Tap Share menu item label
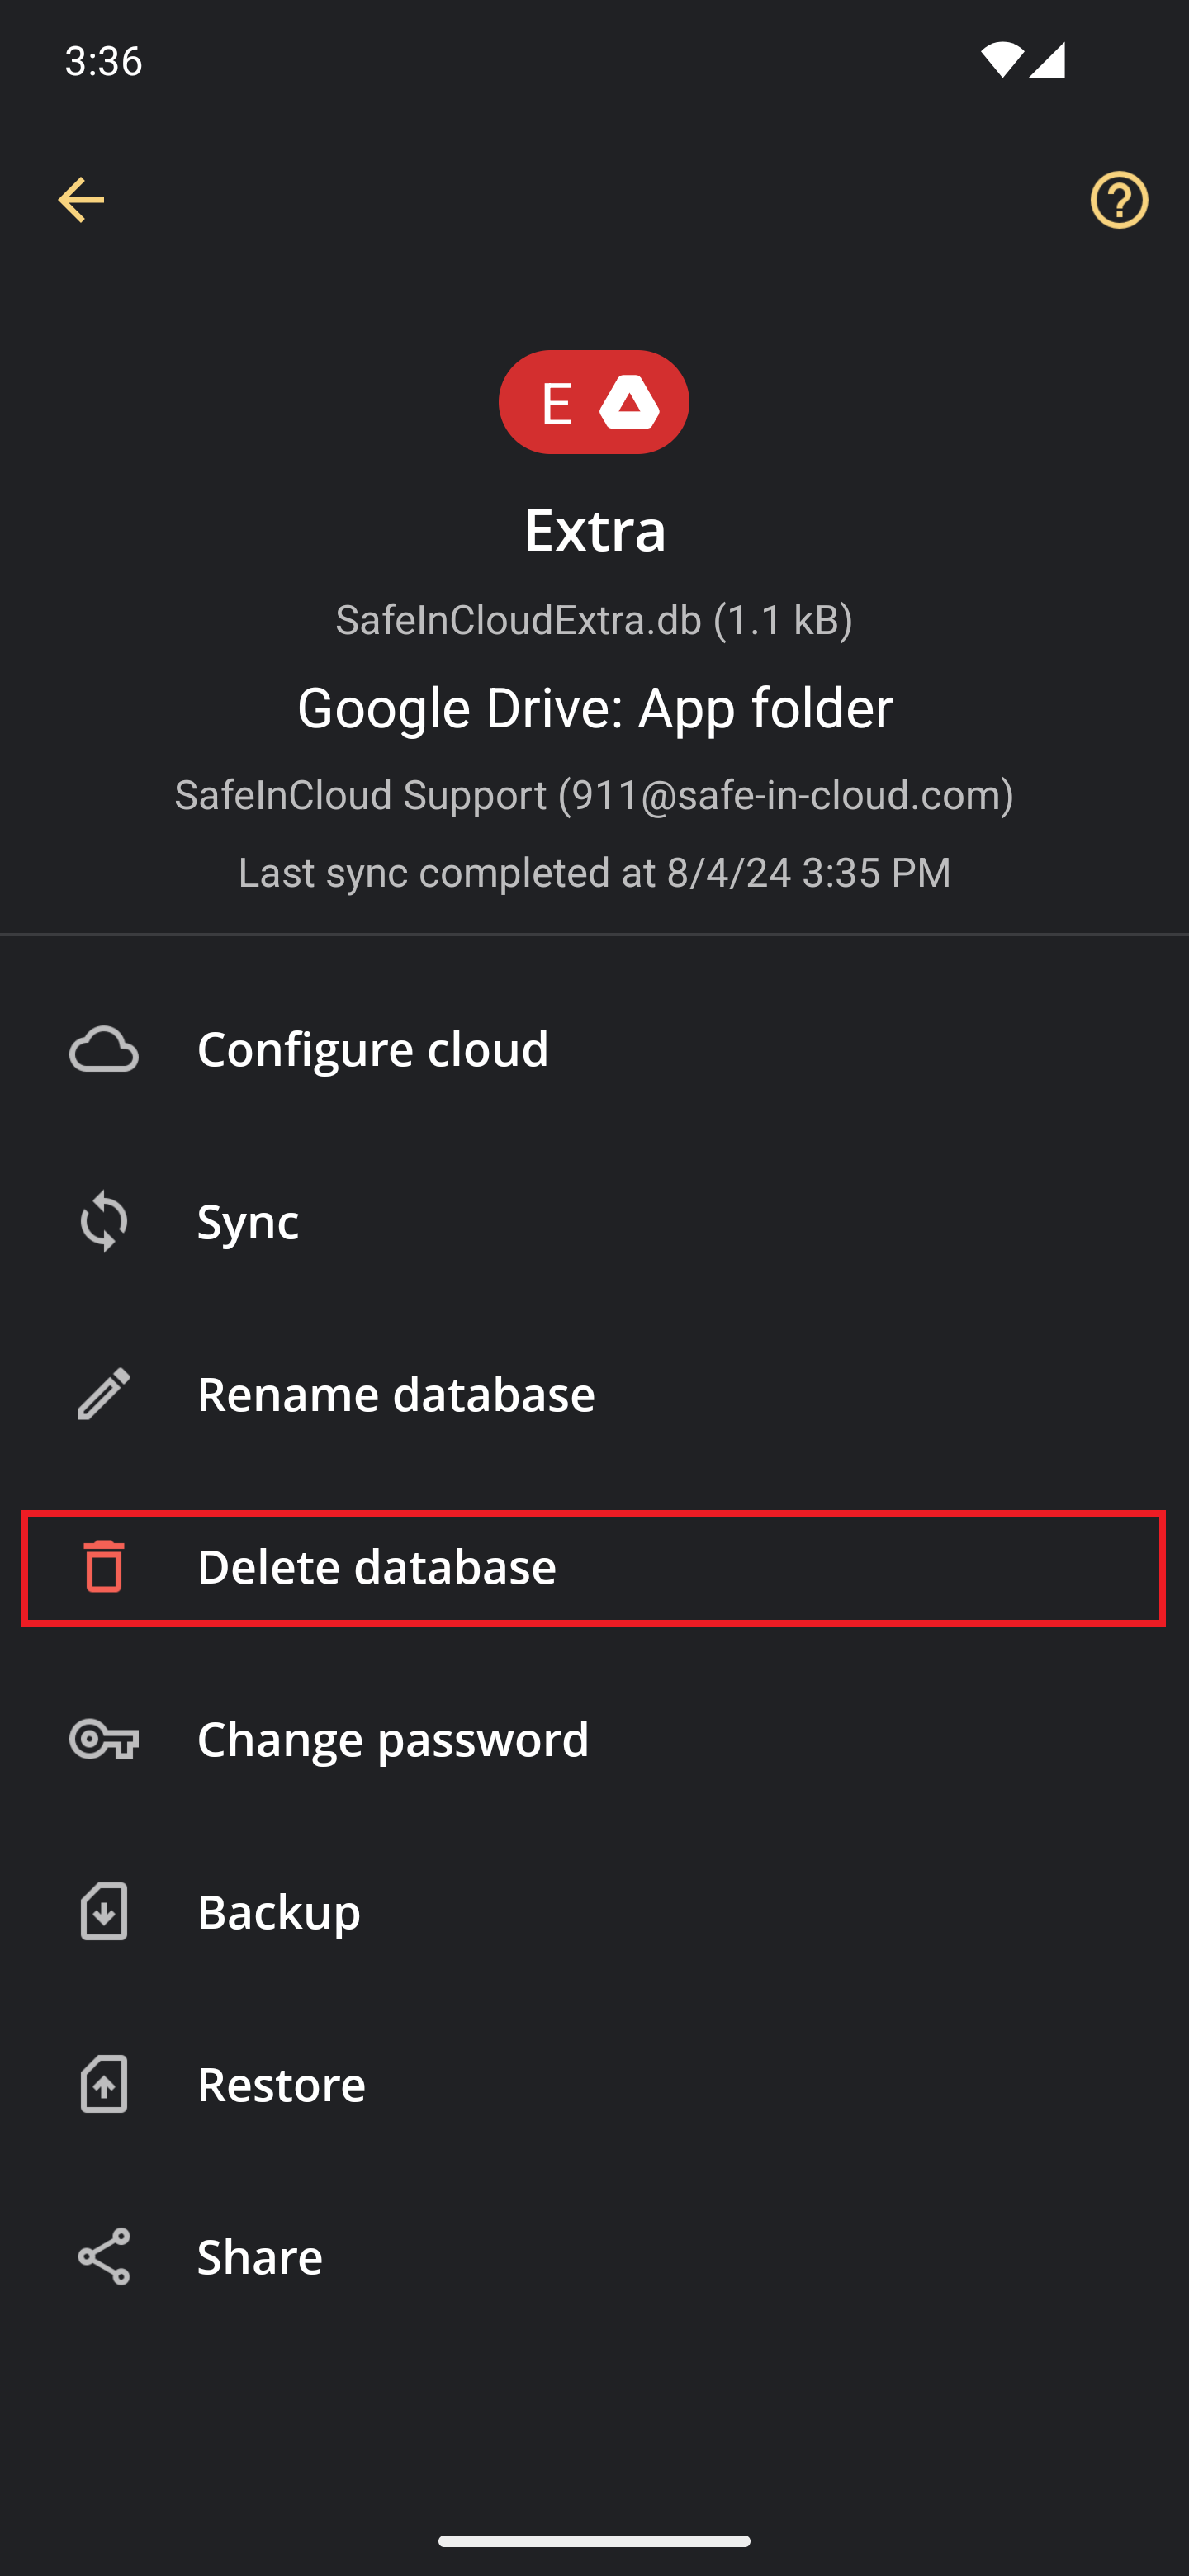This screenshot has width=1189, height=2576. click(x=260, y=2257)
